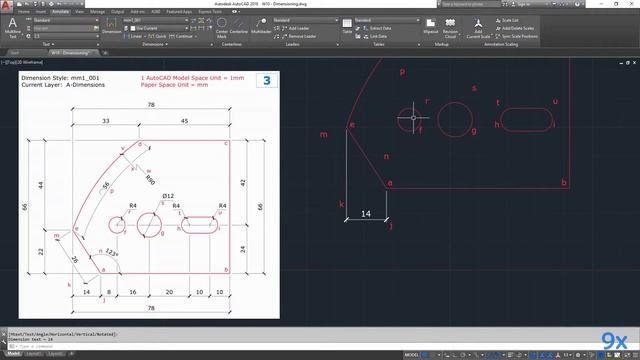Open the text height 2.5 dropdown

pyautogui.click(x=66, y=36)
